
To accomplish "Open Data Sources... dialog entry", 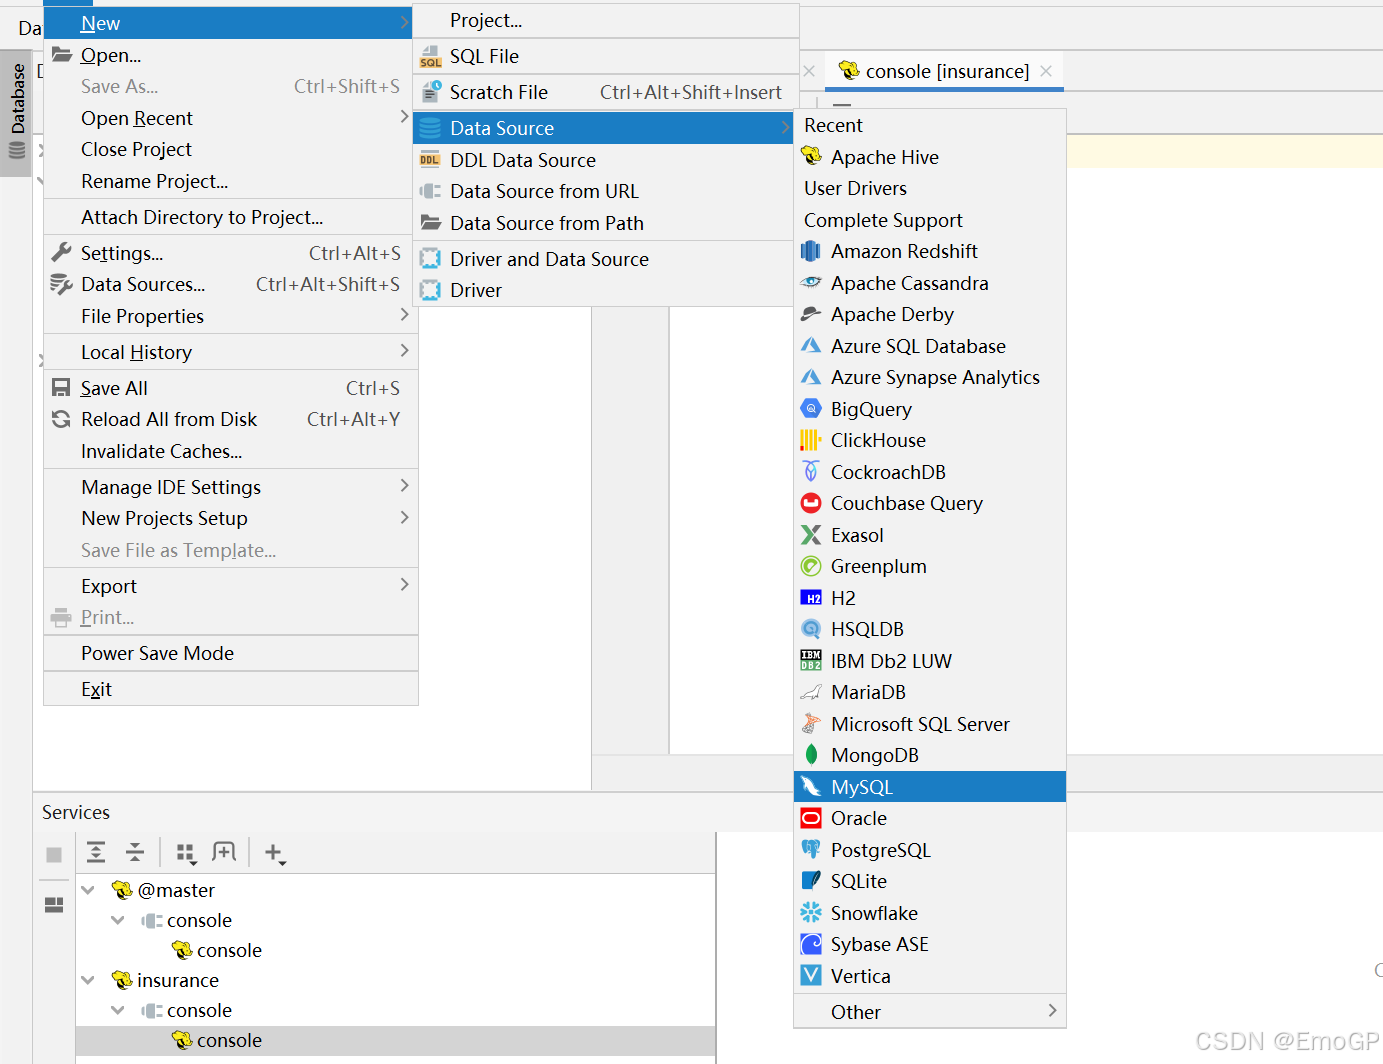I will click(231, 284).
